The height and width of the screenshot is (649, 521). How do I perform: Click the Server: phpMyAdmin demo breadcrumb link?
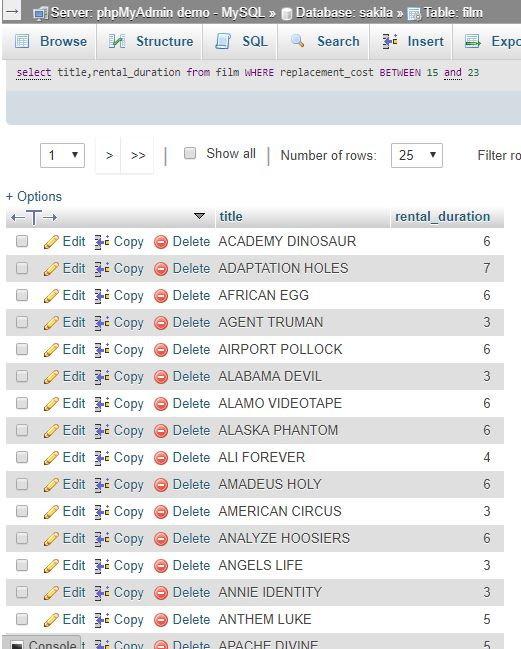(x=158, y=12)
